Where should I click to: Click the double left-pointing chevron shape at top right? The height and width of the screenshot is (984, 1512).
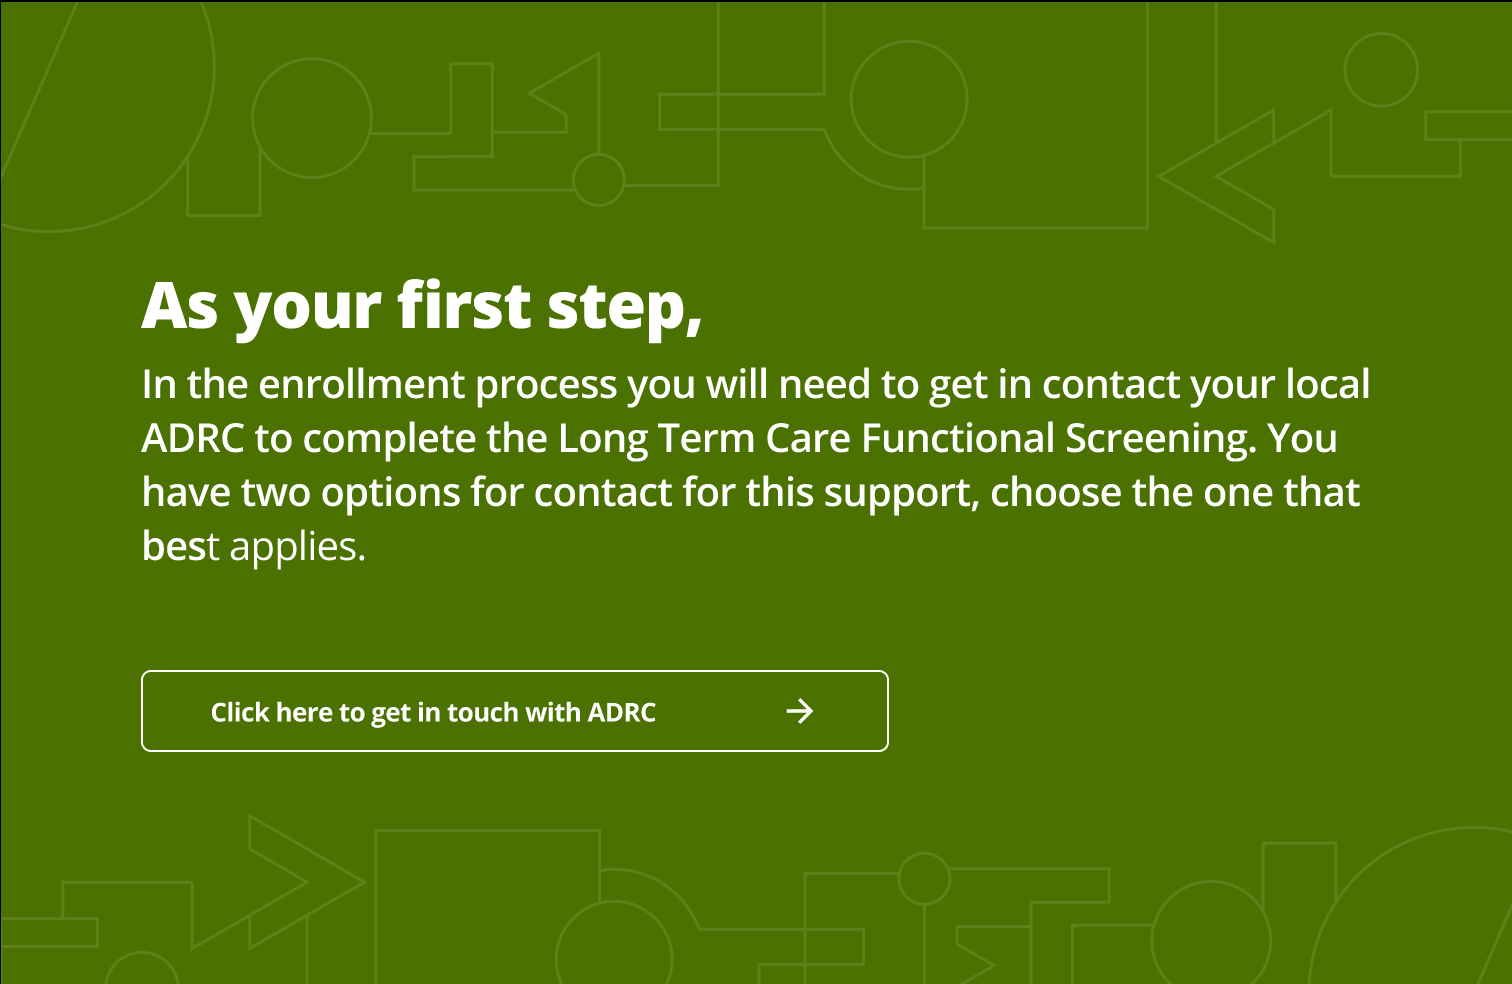coord(1245,176)
